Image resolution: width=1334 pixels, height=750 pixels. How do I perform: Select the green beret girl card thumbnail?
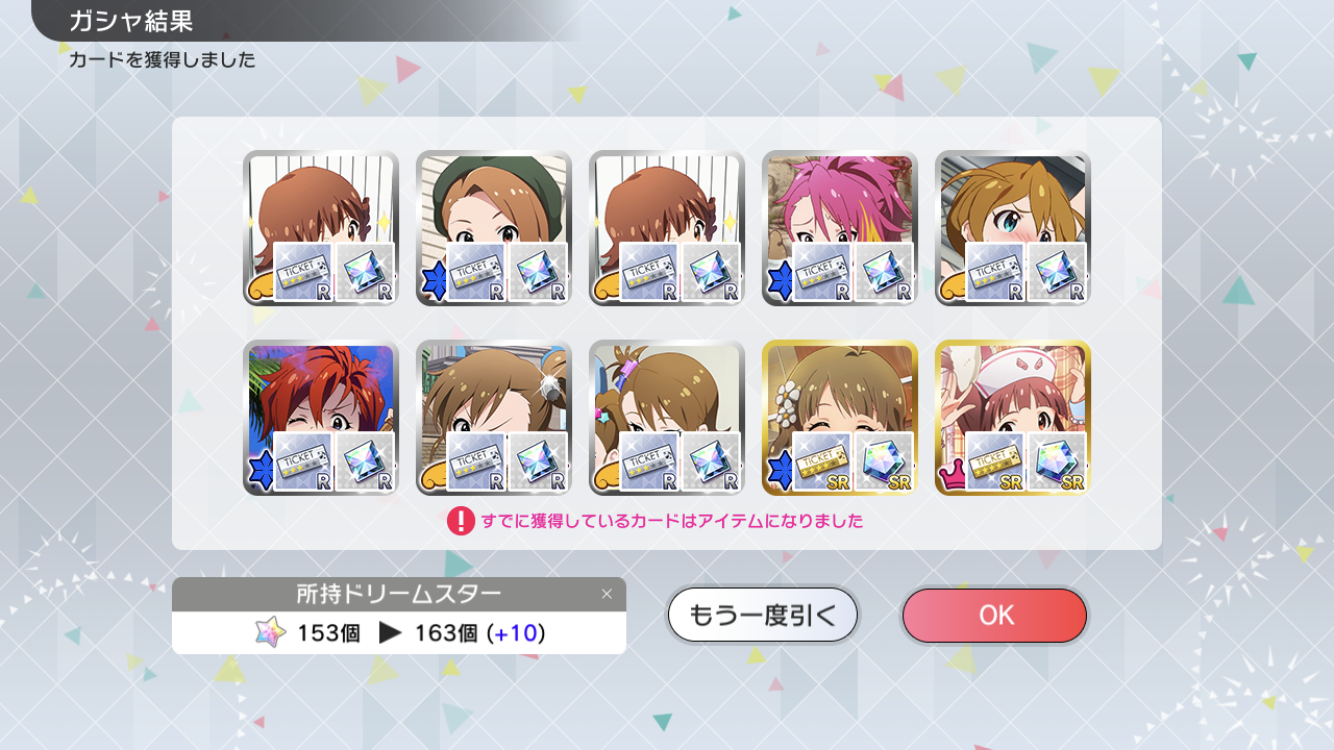pos(494,228)
